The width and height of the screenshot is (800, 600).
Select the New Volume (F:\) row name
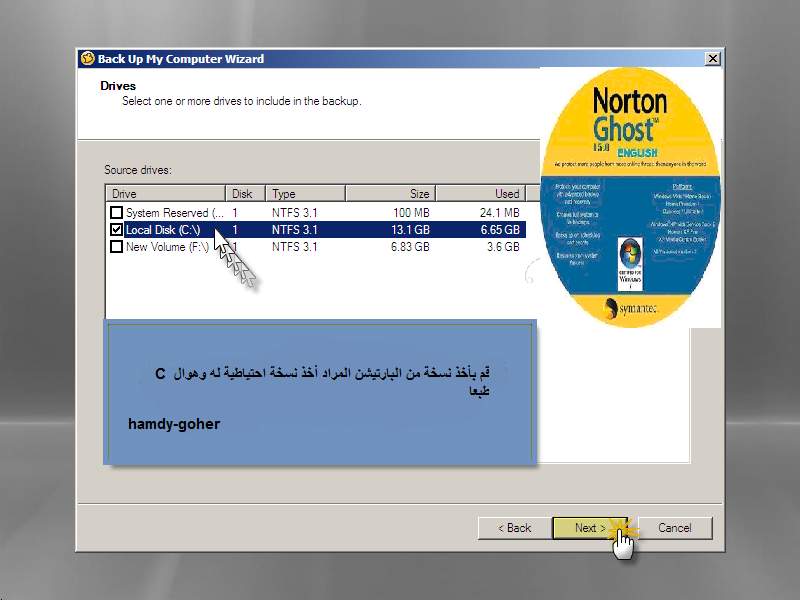click(167, 247)
